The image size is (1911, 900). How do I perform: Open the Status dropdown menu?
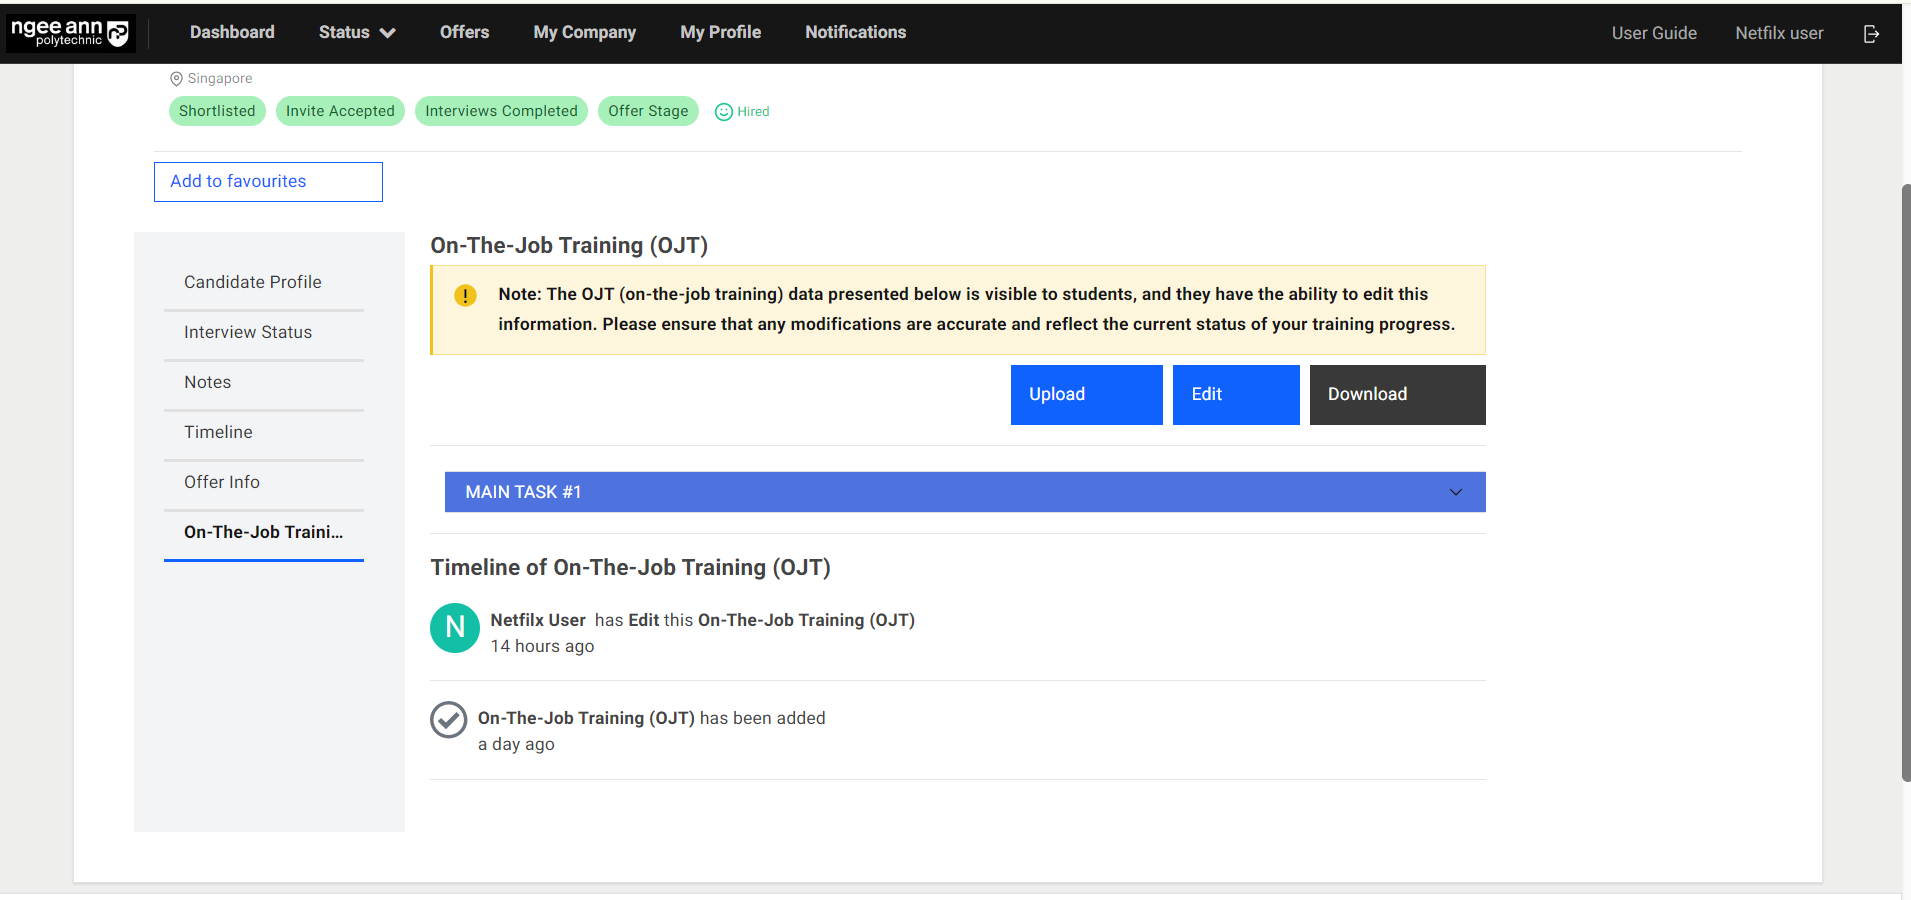pos(356,32)
